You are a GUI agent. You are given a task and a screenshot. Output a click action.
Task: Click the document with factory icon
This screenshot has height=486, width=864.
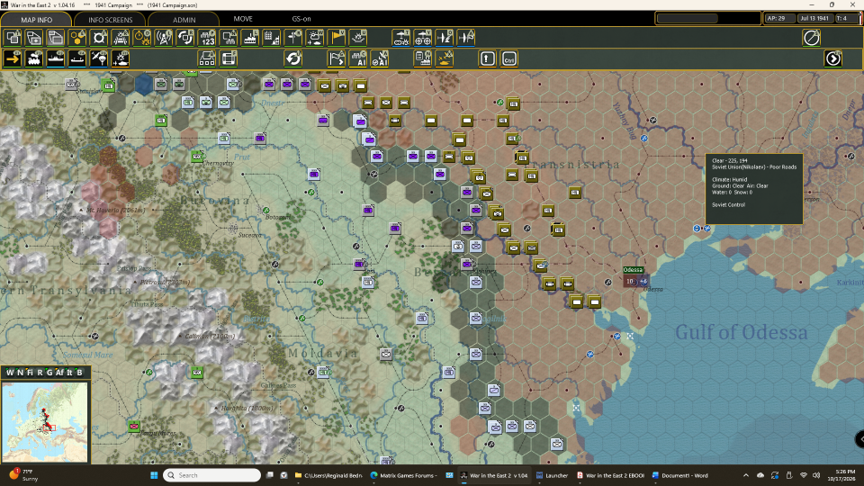pyautogui.click(x=423, y=58)
